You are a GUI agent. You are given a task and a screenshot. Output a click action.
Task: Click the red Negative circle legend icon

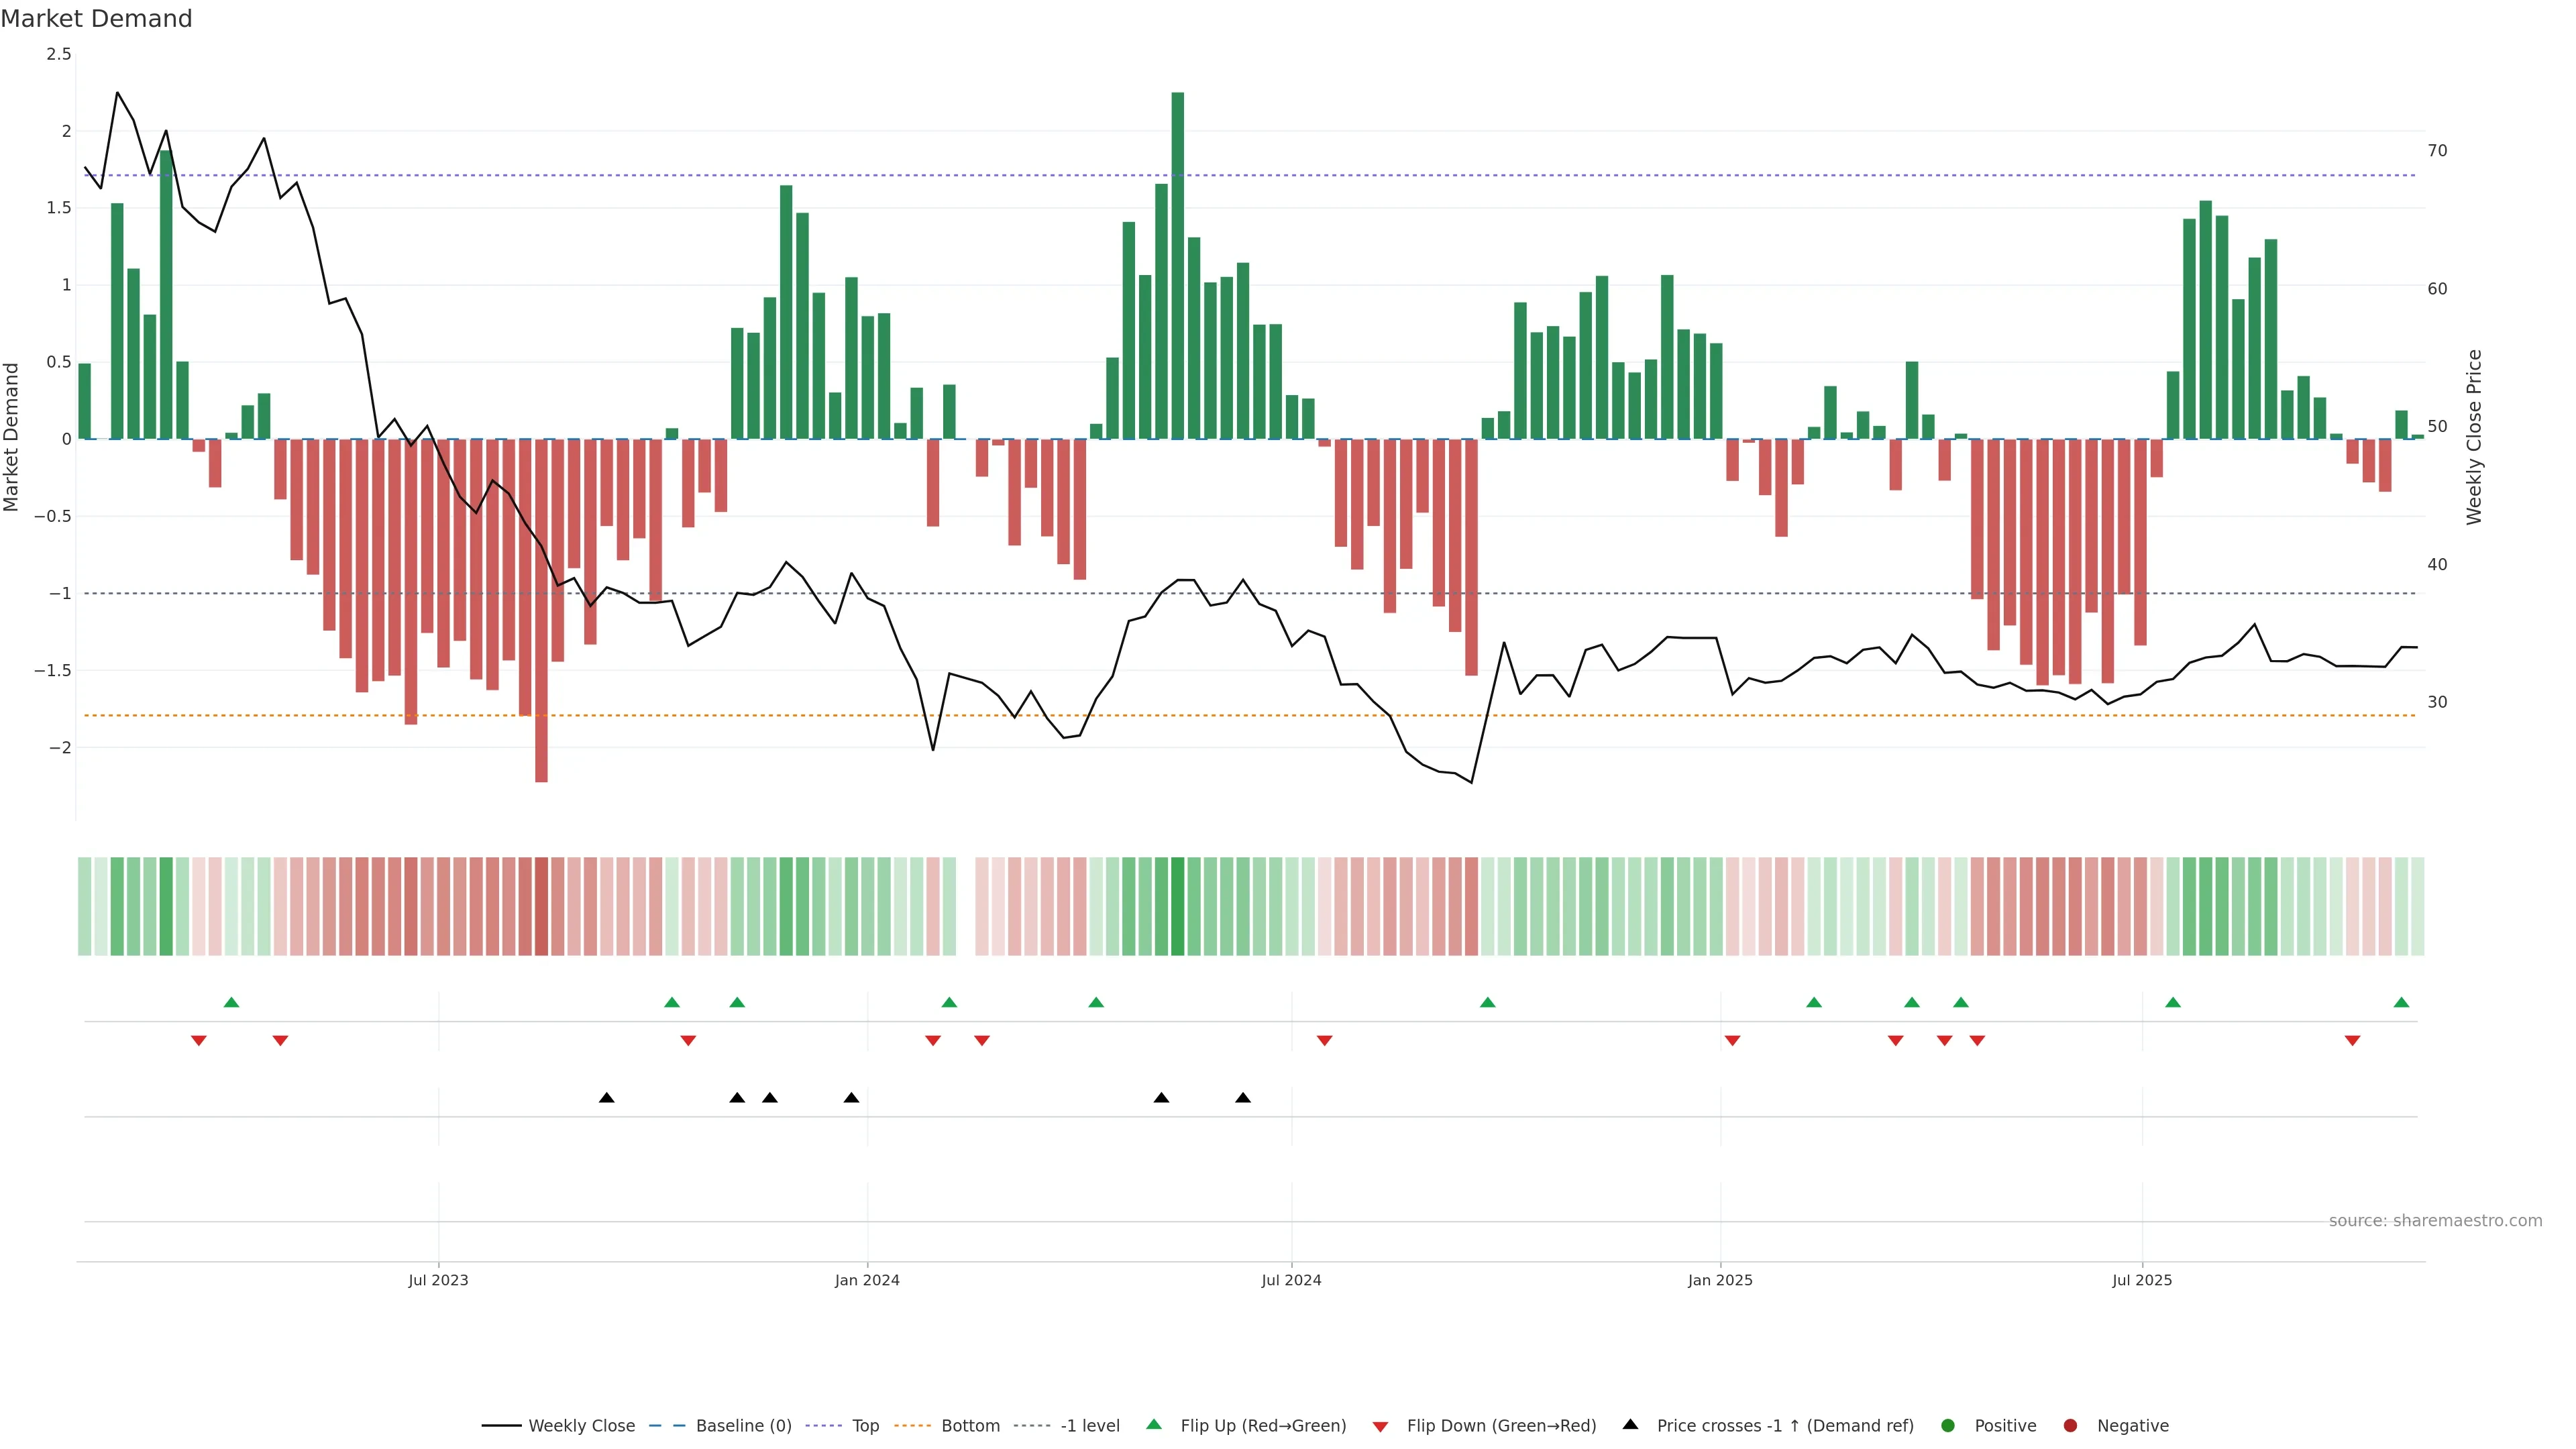click(x=2070, y=1425)
